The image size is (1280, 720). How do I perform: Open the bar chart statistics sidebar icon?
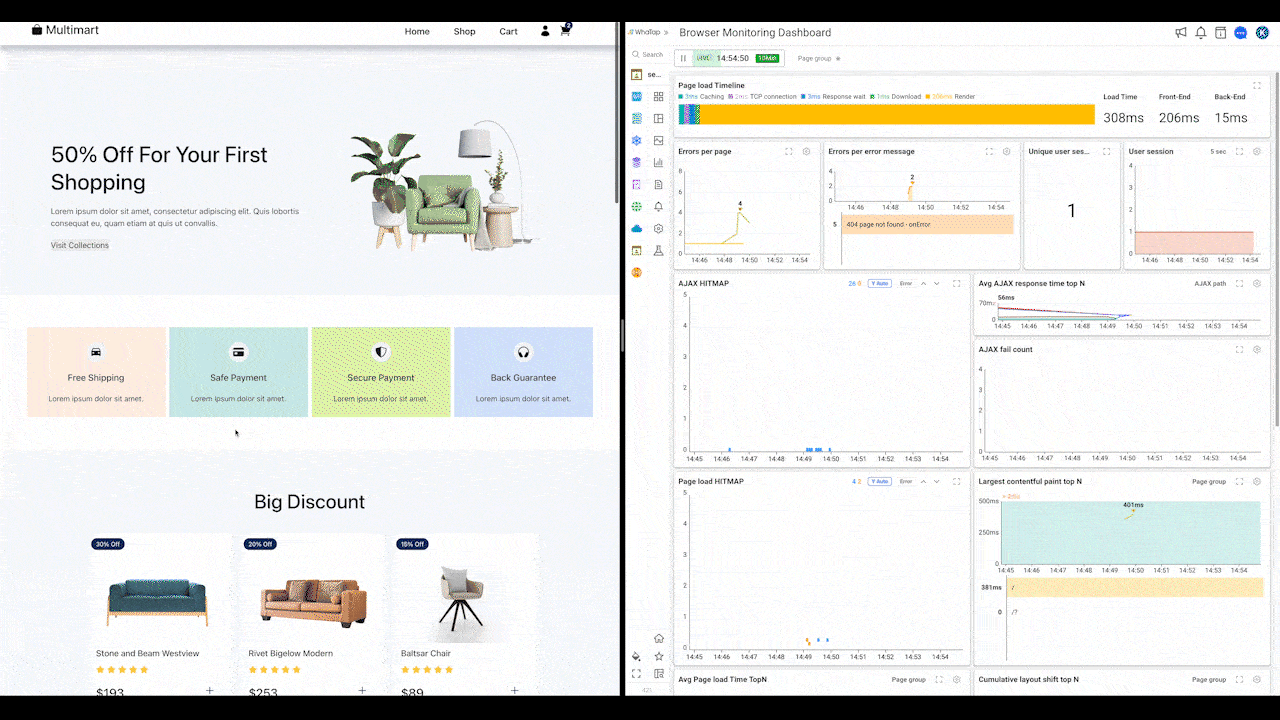click(x=658, y=162)
